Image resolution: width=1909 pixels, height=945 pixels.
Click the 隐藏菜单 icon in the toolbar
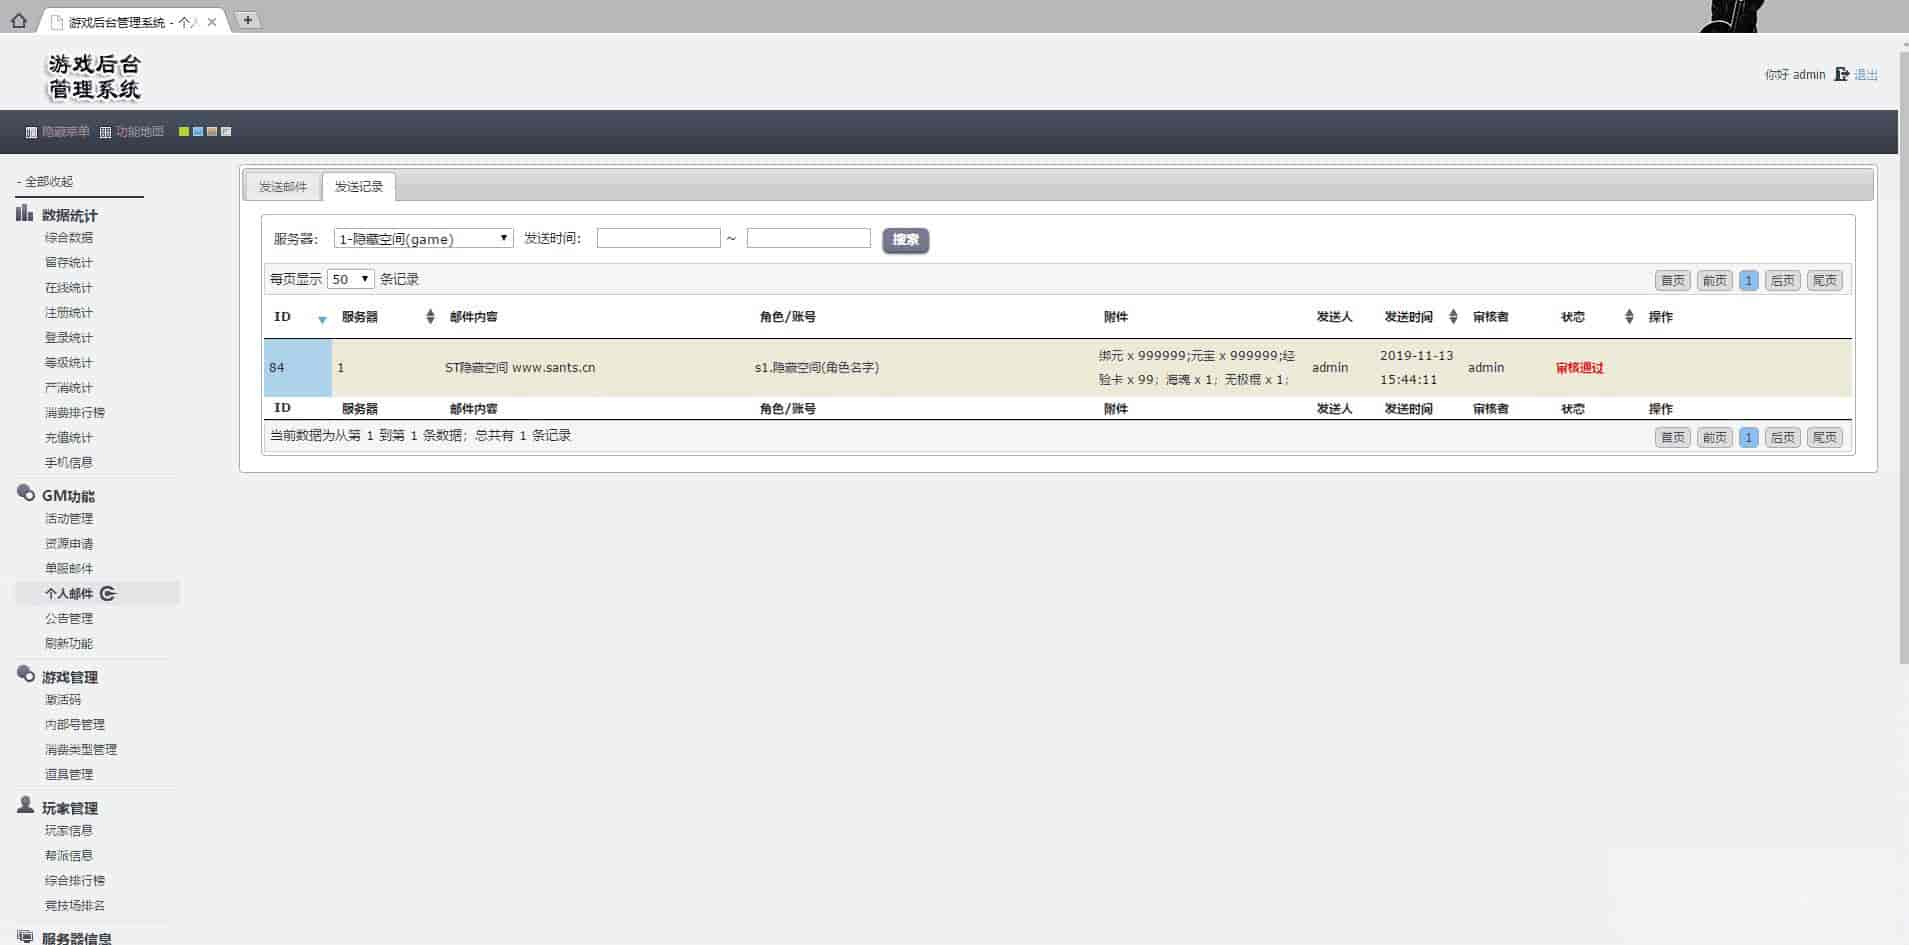(31, 132)
